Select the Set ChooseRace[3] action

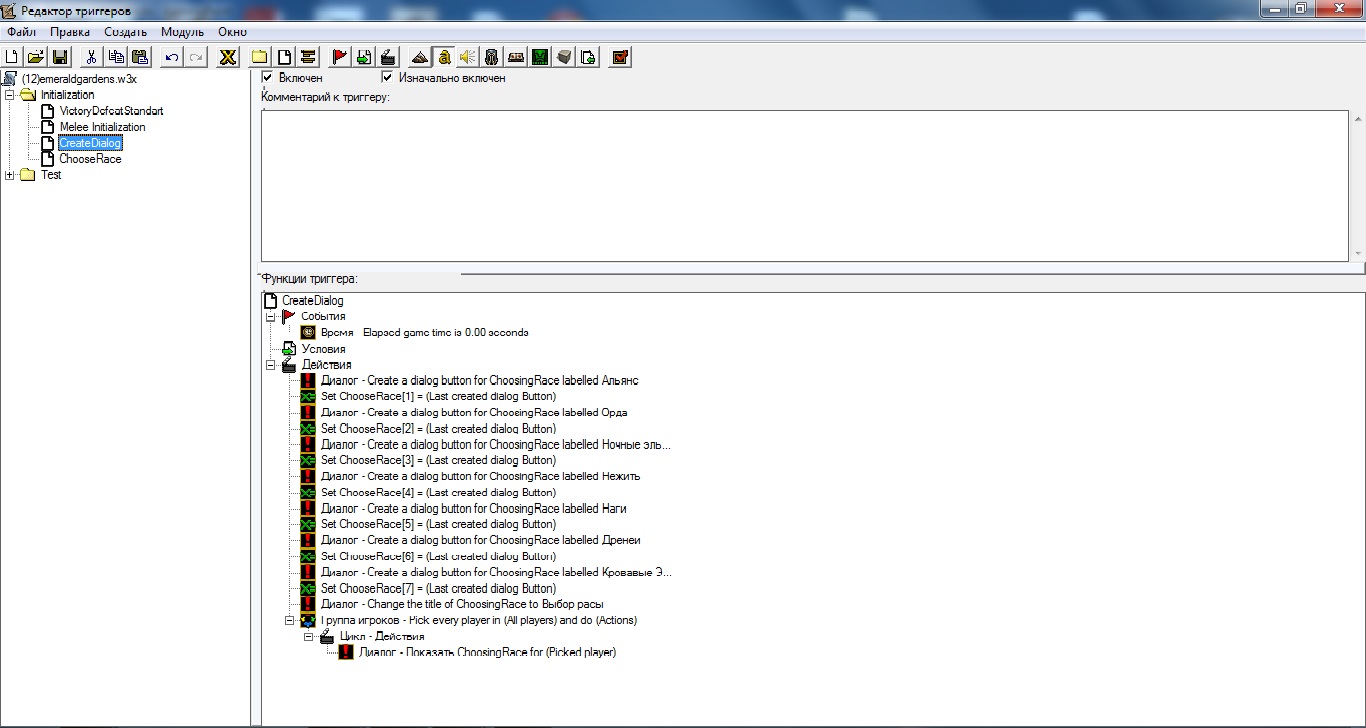(438, 460)
